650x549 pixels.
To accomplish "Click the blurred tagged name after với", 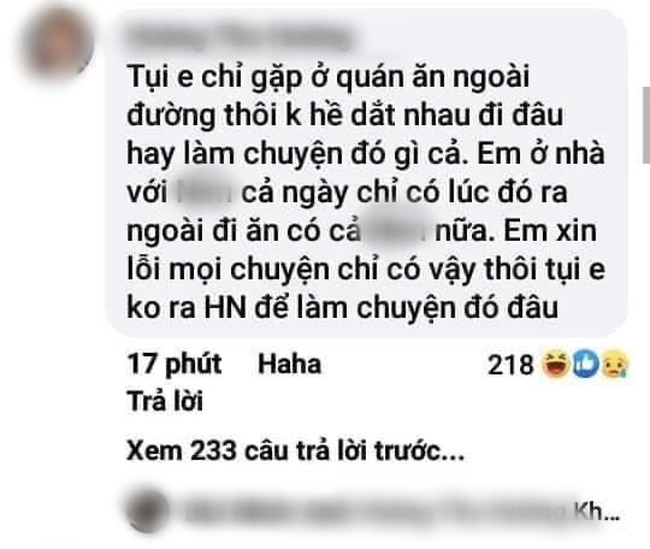I will point(204,193).
